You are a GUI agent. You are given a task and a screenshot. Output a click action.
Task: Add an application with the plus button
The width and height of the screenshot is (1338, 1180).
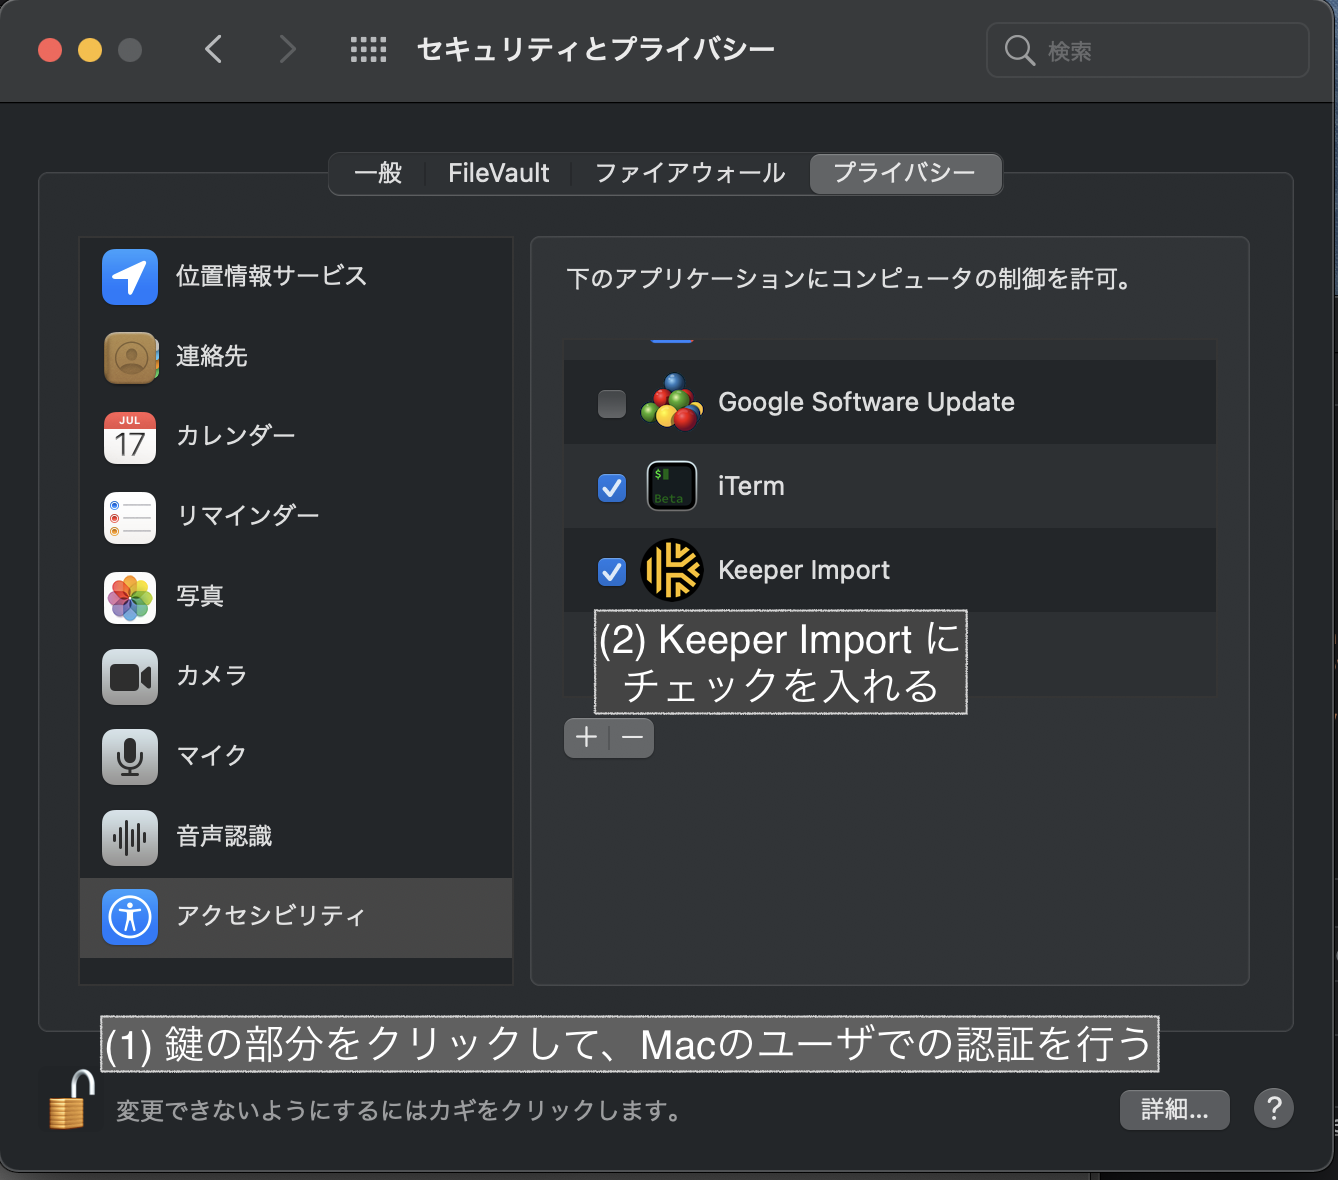[587, 738]
